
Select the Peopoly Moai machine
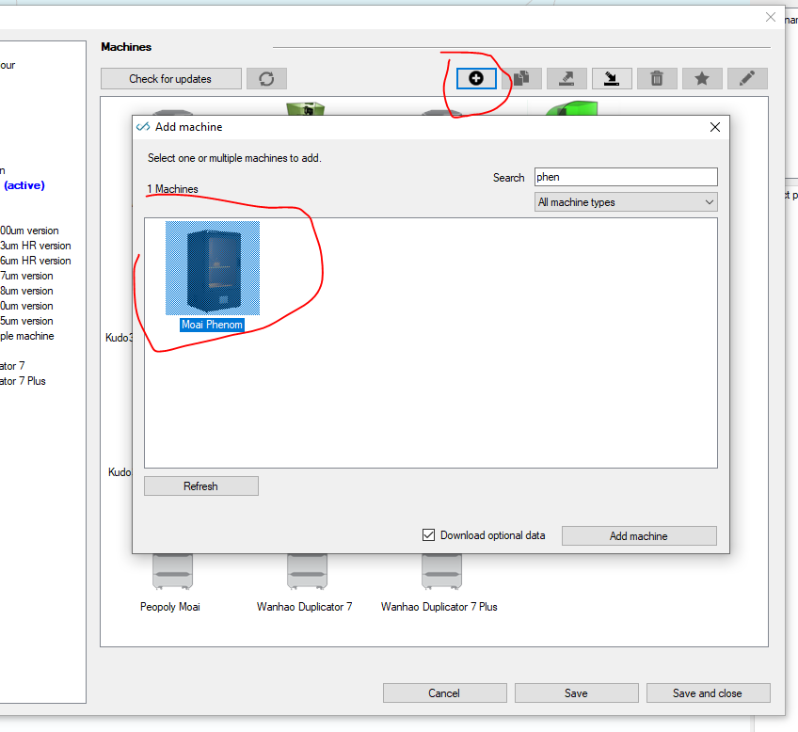(x=171, y=583)
